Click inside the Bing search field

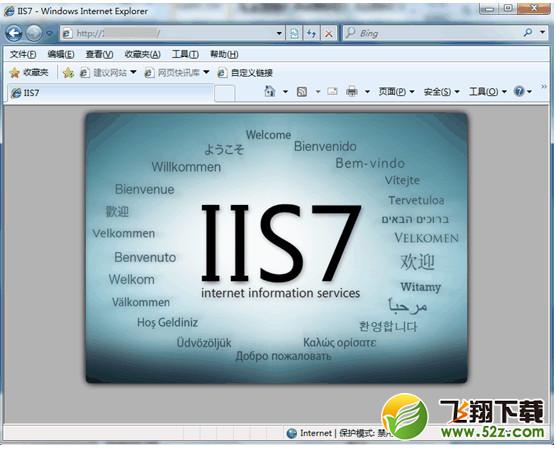point(433,33)
